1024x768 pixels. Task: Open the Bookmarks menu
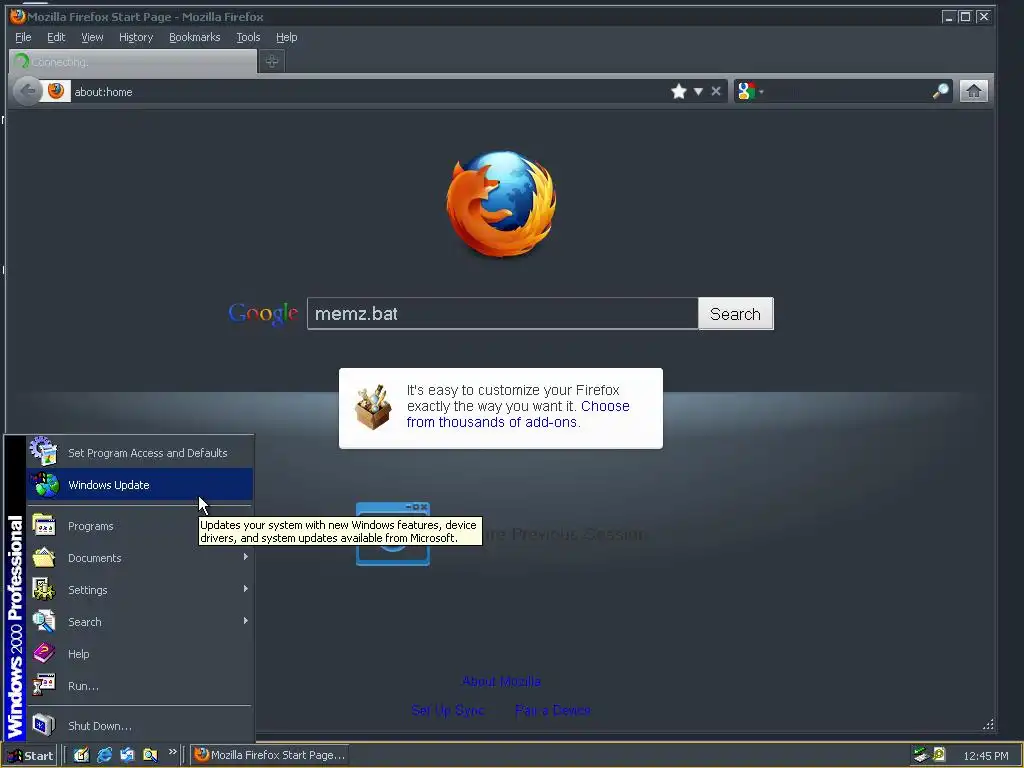click(195, 37)
